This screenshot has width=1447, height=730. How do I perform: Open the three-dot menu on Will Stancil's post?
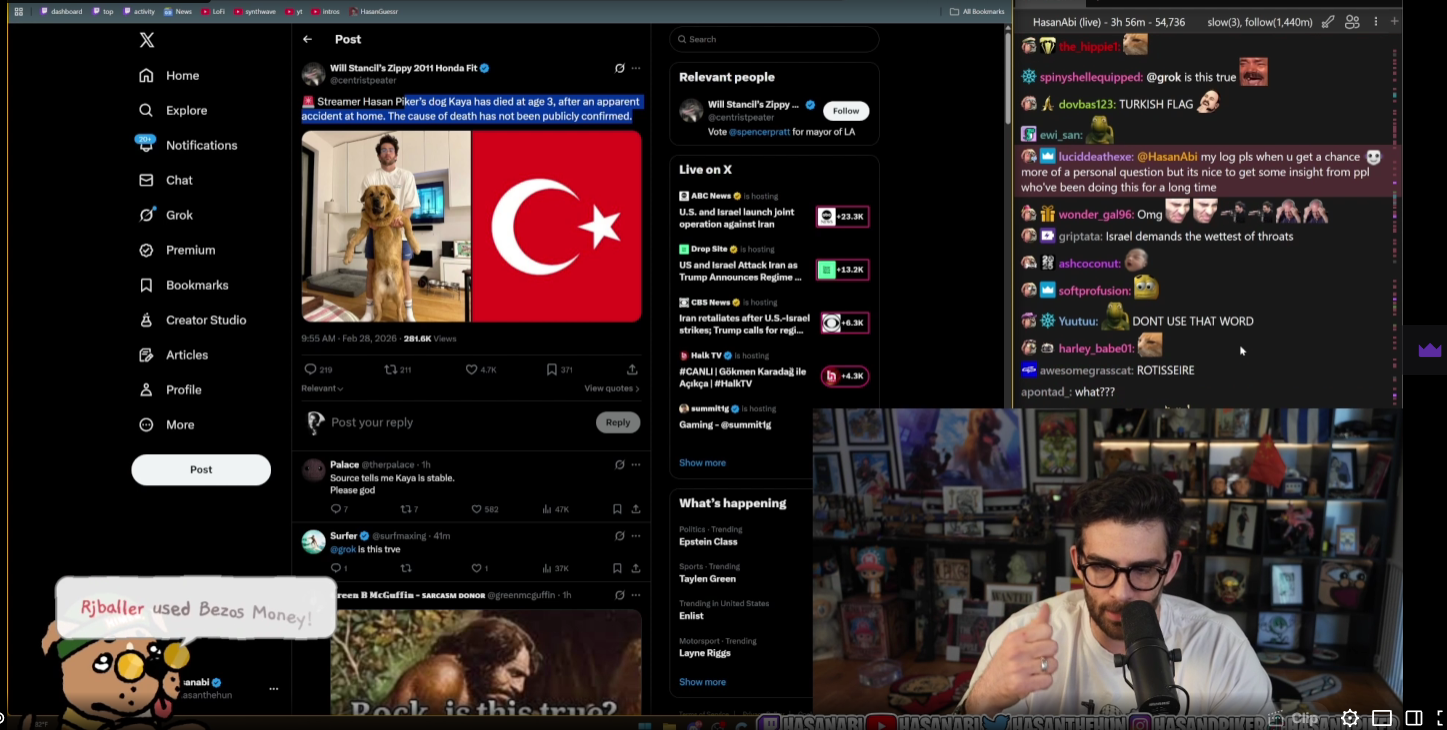point(636,69)
